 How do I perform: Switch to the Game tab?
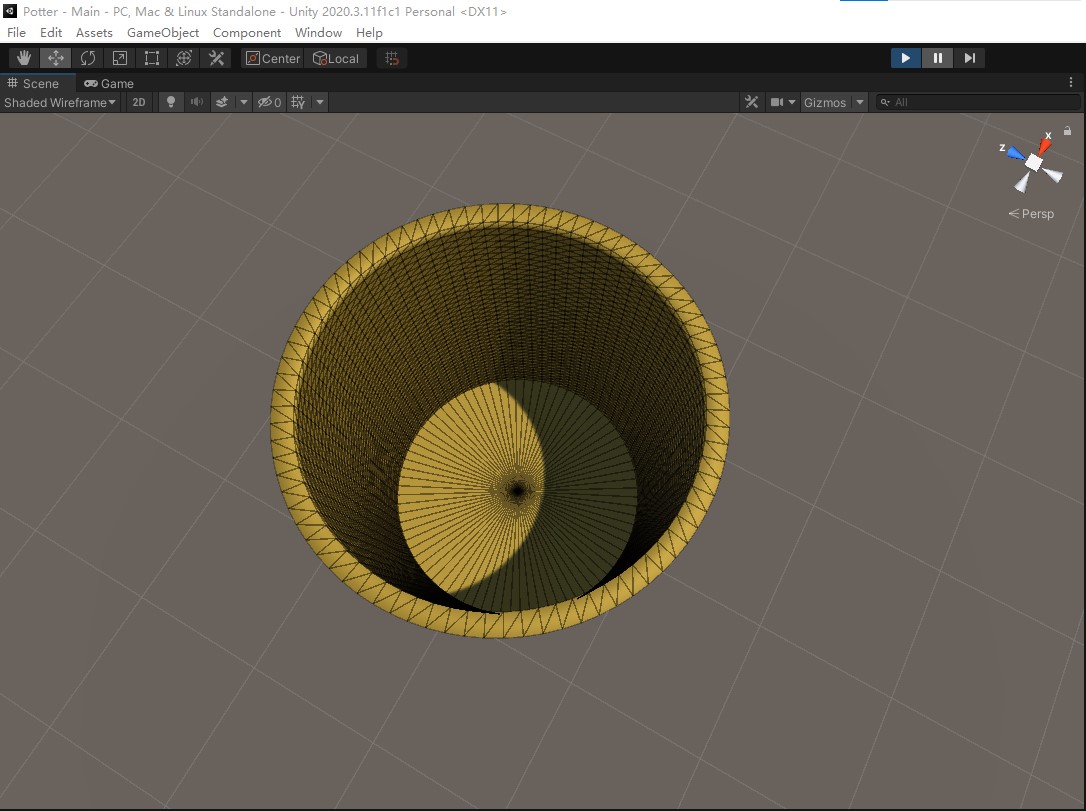point(109,83)
